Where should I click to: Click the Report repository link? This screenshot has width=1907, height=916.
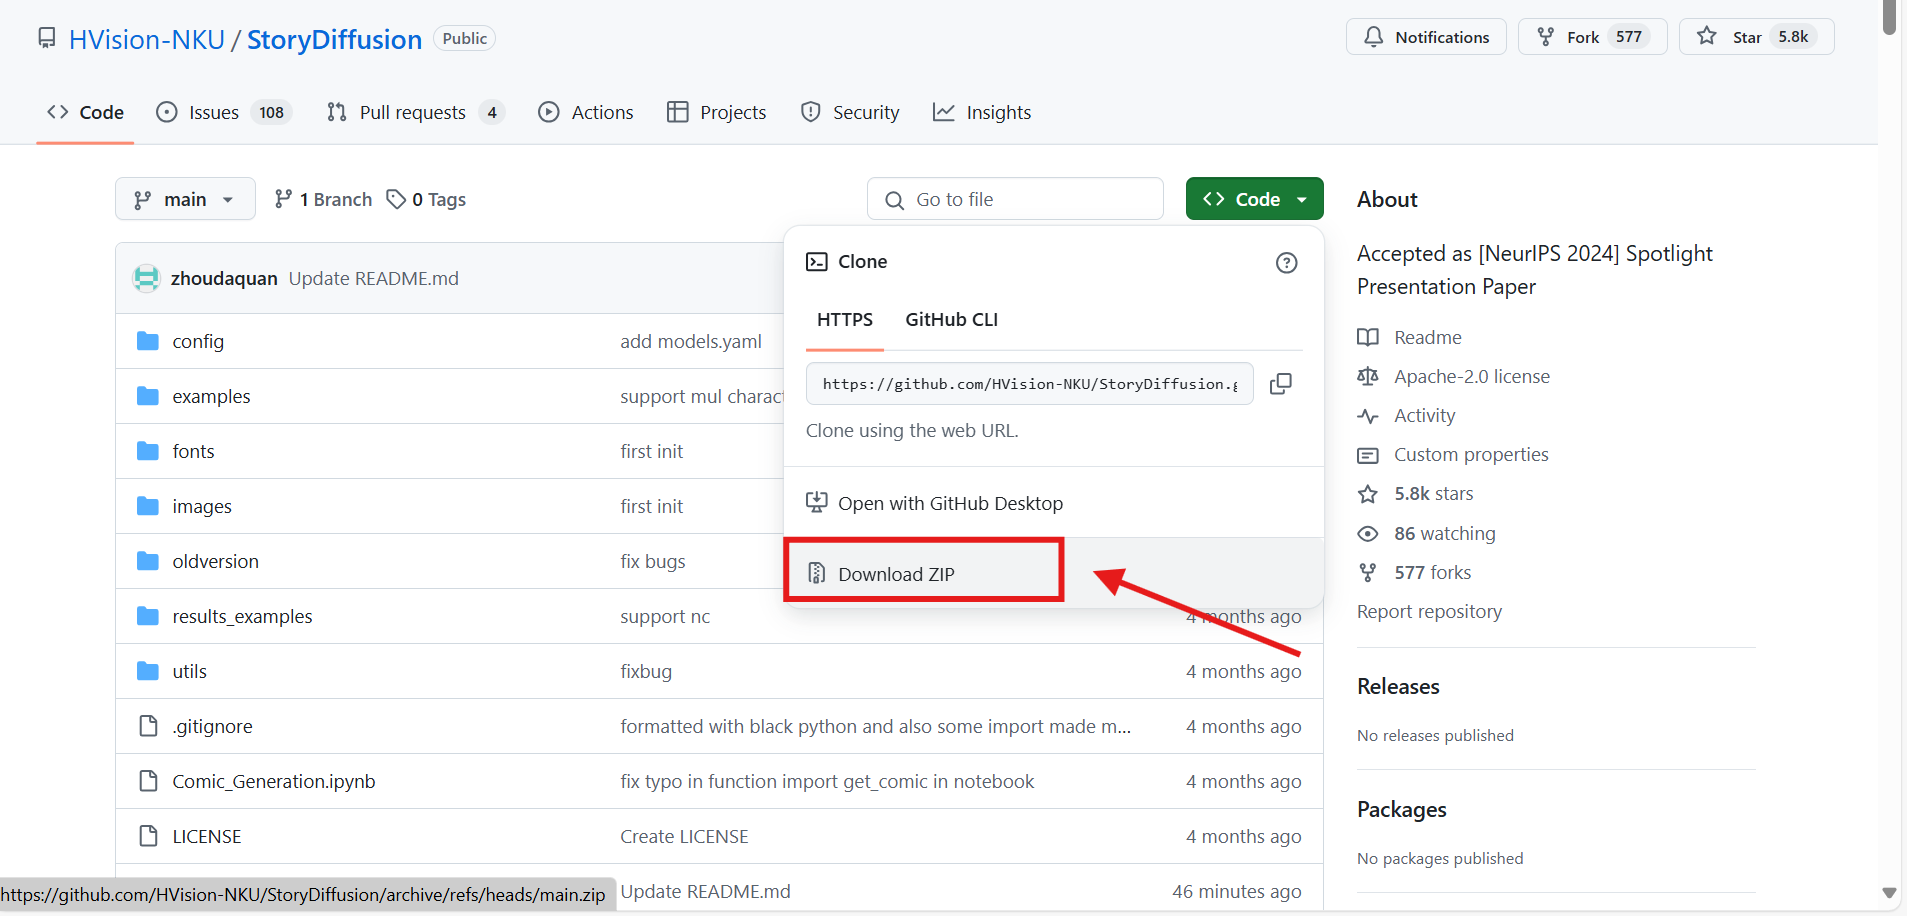[1429, 612]
